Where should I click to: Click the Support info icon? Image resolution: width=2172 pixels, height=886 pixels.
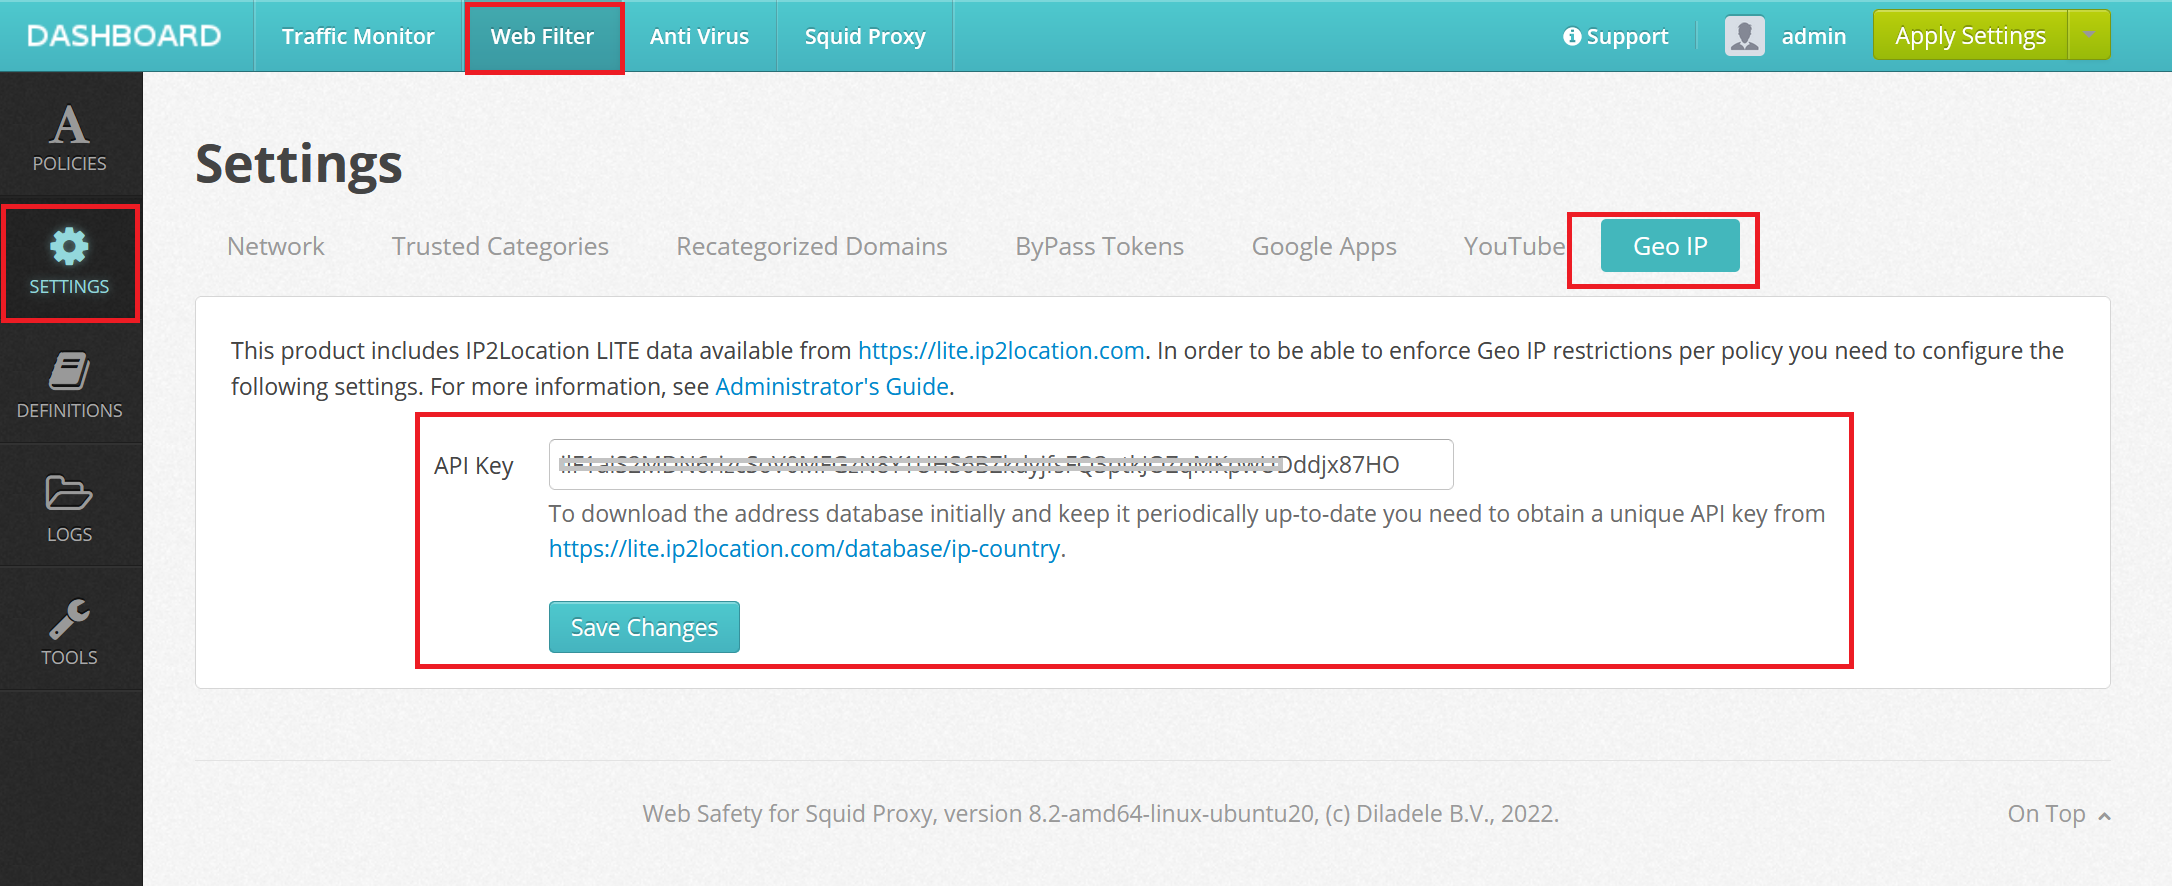pos(1572,37)
